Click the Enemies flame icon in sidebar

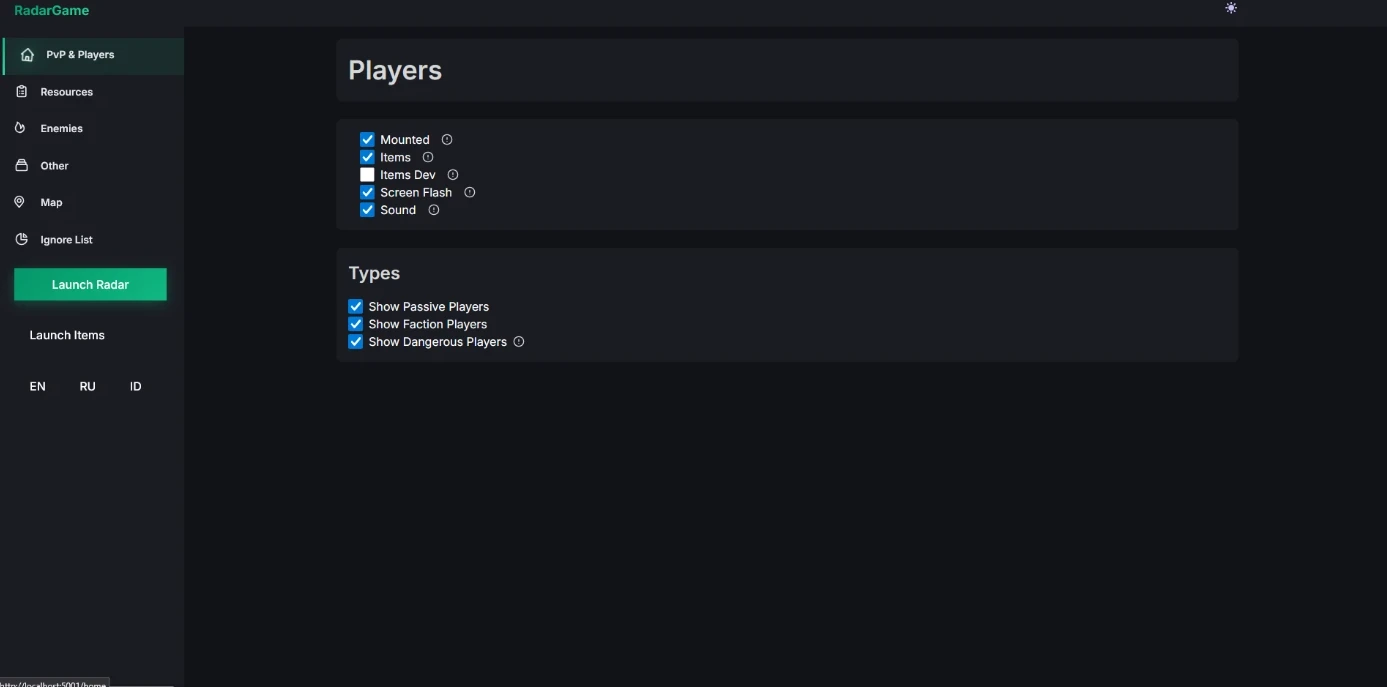[20, 128]
